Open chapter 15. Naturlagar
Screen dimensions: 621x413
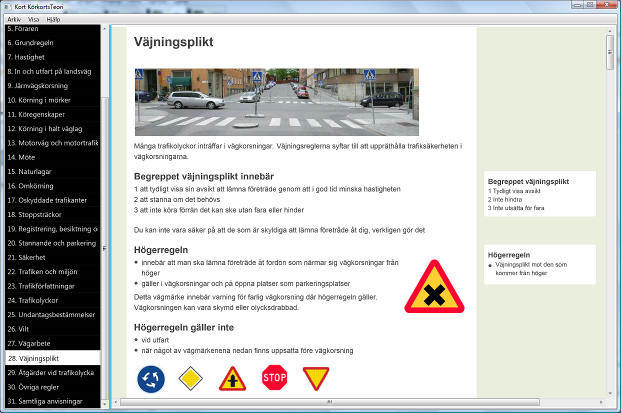53,171
